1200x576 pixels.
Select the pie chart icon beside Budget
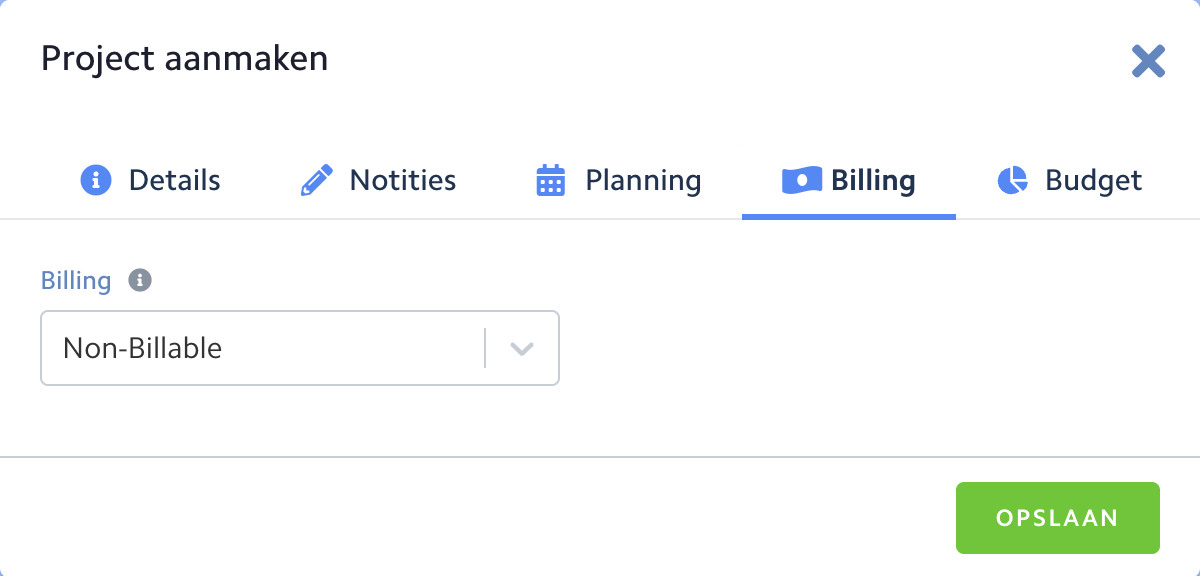click(1012, 180)
